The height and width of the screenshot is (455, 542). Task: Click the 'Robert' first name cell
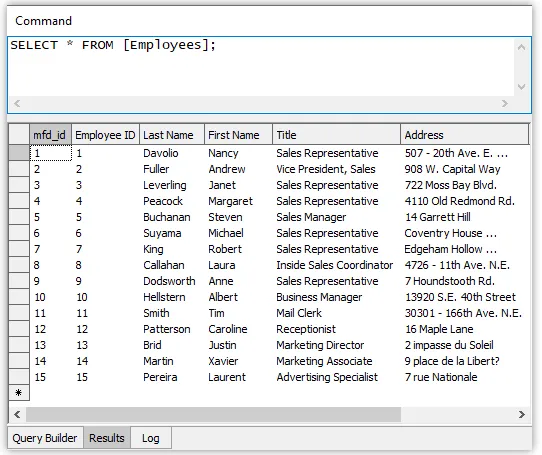(x=239, y=249)
